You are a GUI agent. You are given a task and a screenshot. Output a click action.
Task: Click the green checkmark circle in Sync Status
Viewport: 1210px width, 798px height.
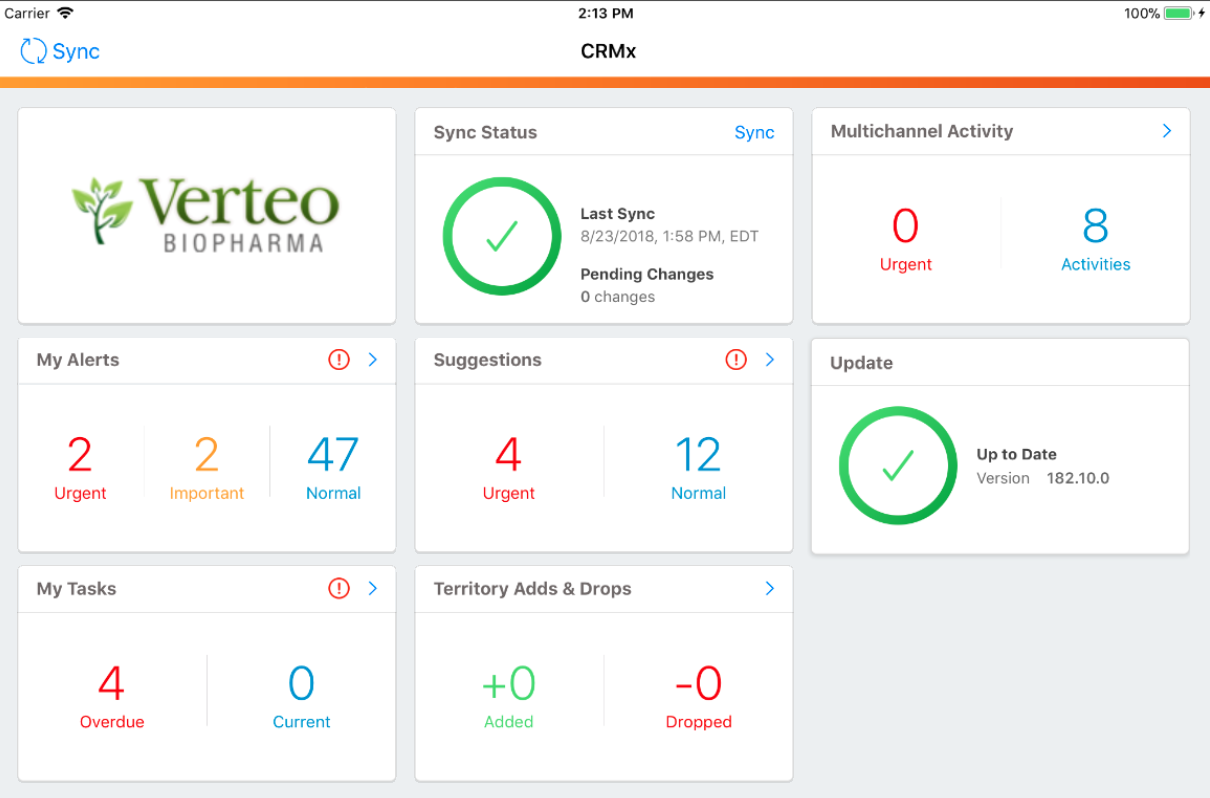[x=501, y=237]
